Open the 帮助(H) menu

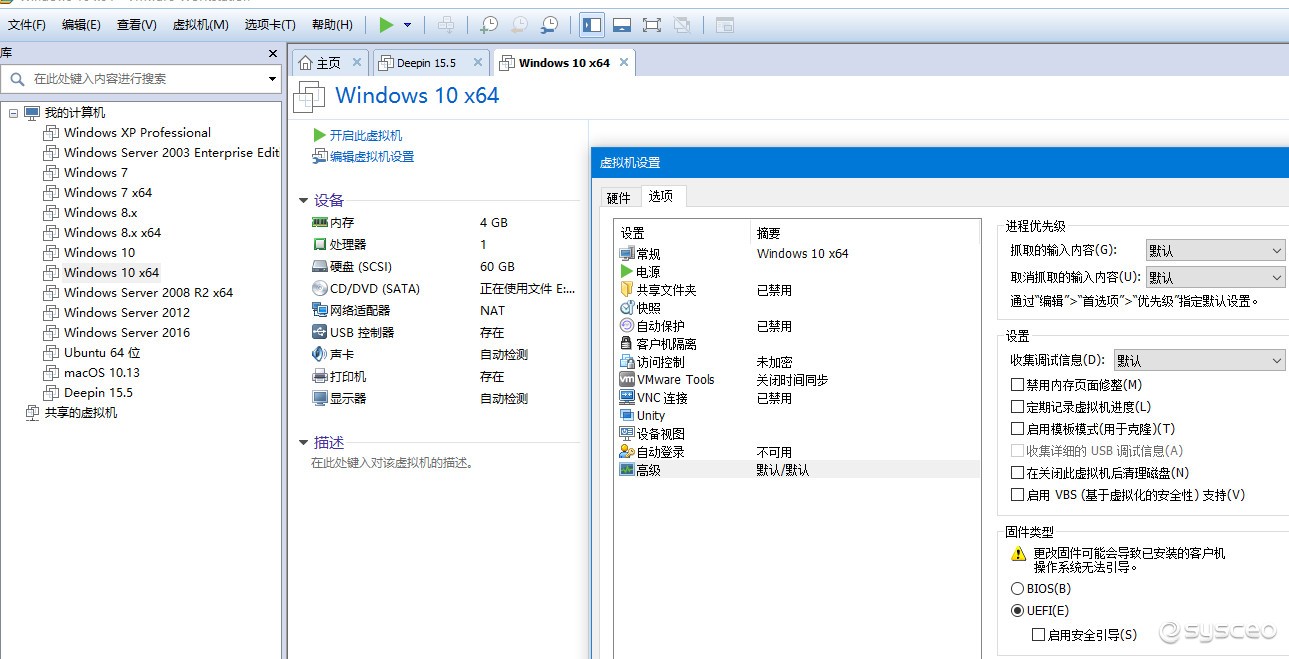(x=332, y=25)
